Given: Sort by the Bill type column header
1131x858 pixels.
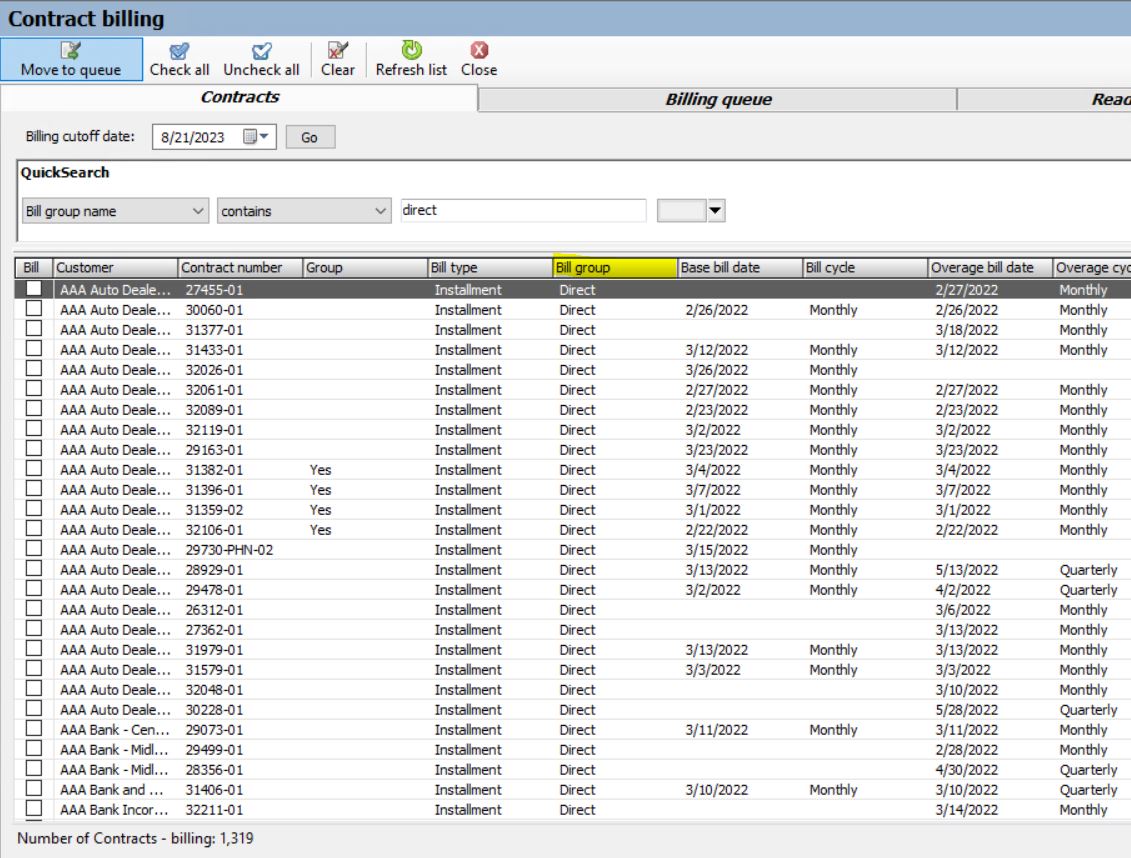Looking at the screenshot, I should coord(490,267).
